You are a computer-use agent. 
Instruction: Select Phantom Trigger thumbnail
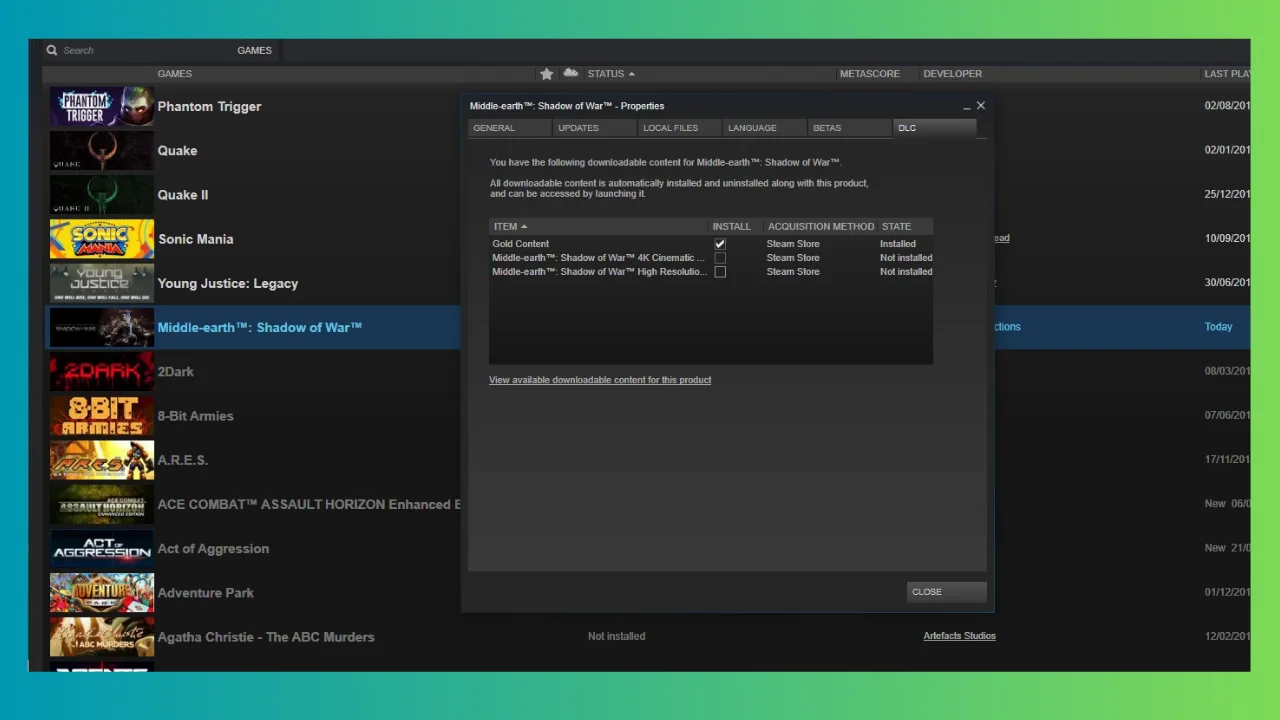click(102, 106)
